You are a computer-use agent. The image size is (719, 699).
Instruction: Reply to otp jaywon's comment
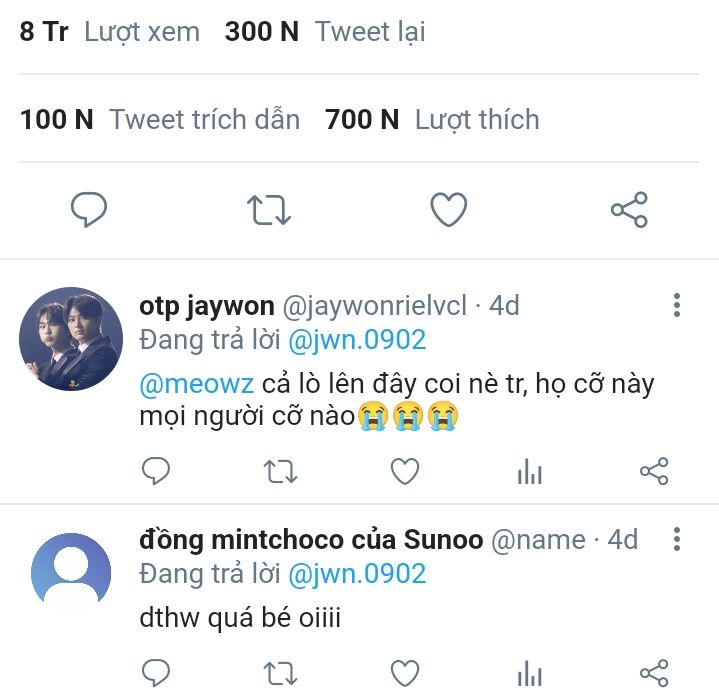(155, 471)
